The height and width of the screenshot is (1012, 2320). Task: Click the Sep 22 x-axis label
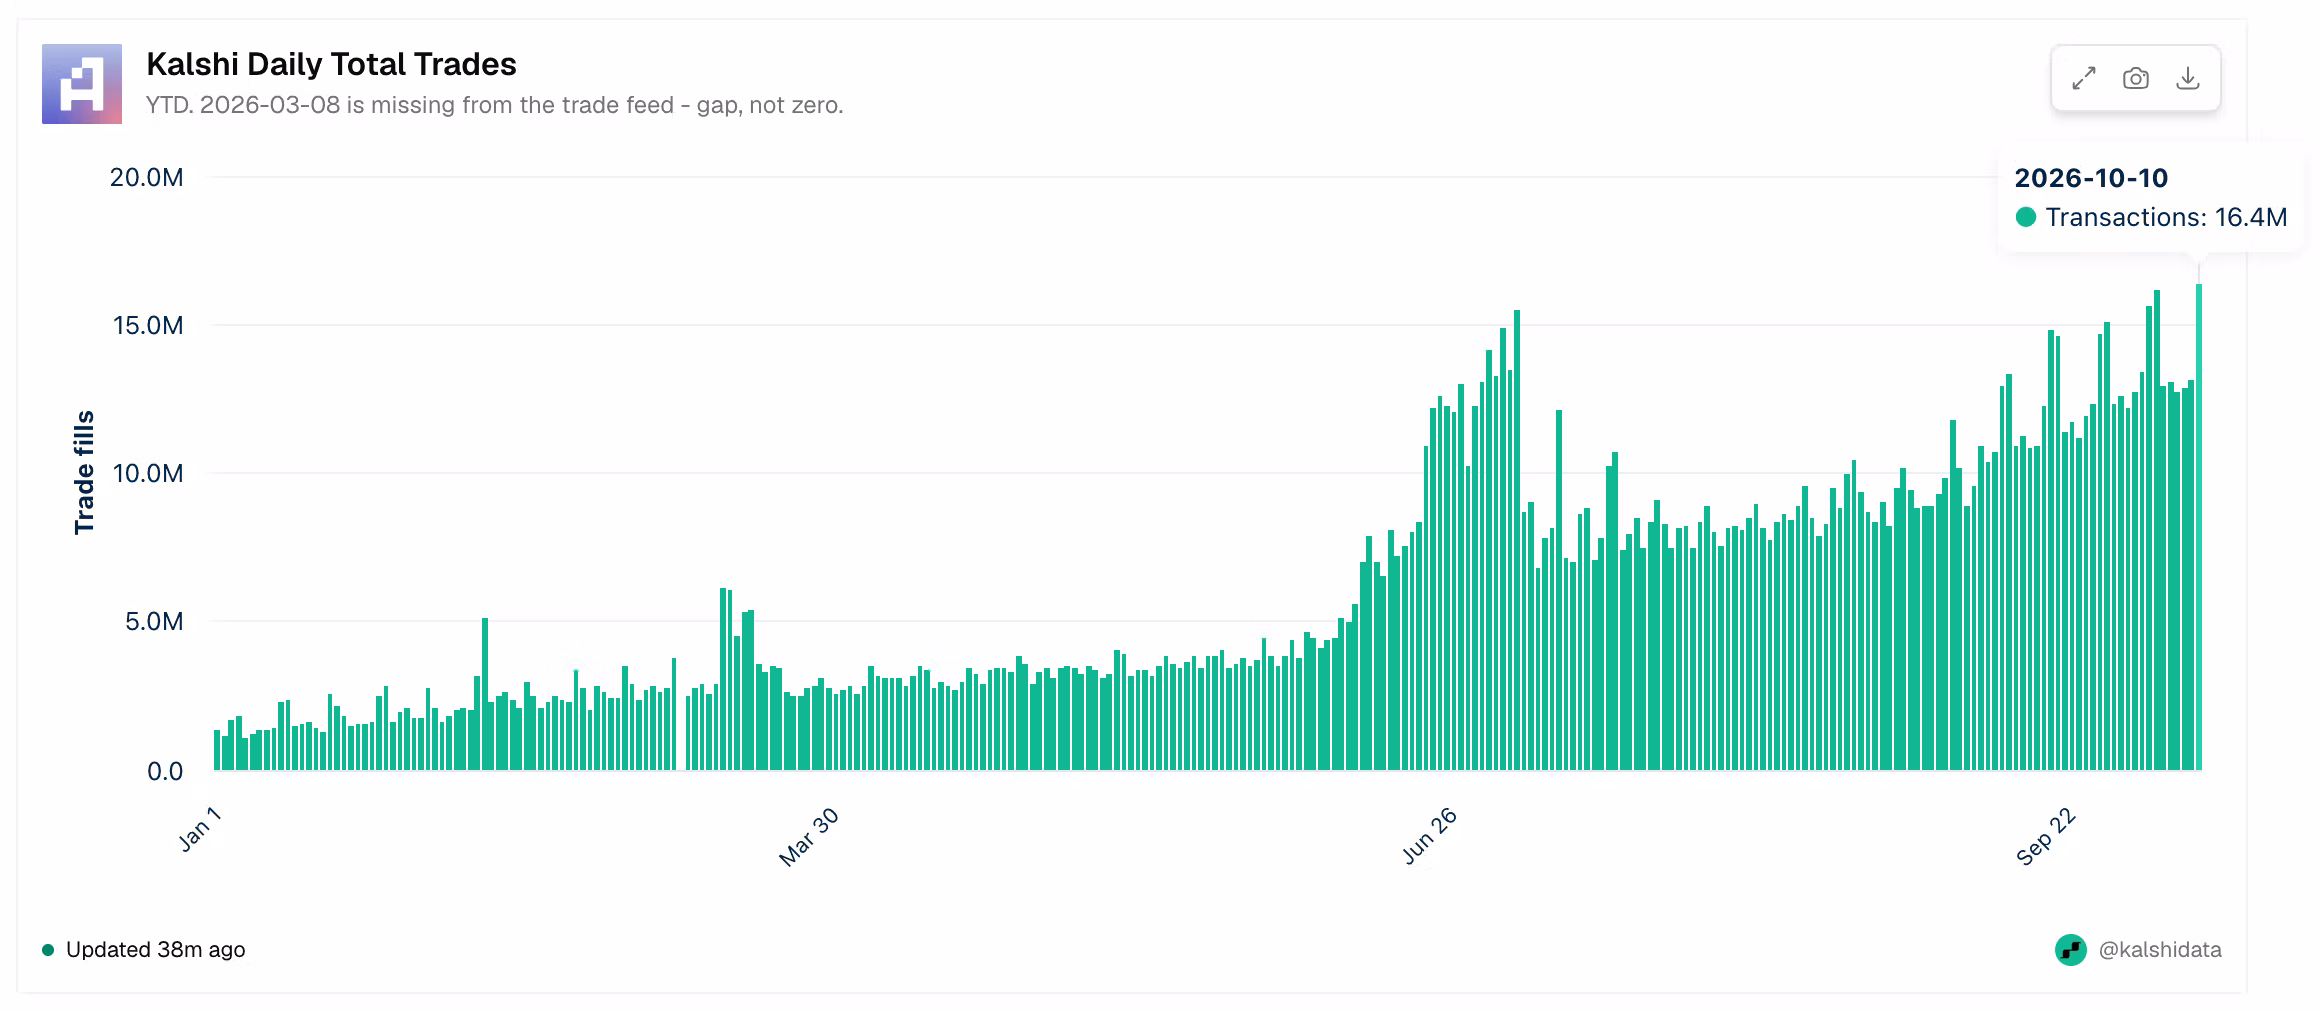pyautogui.click(x=2046, y=837)
